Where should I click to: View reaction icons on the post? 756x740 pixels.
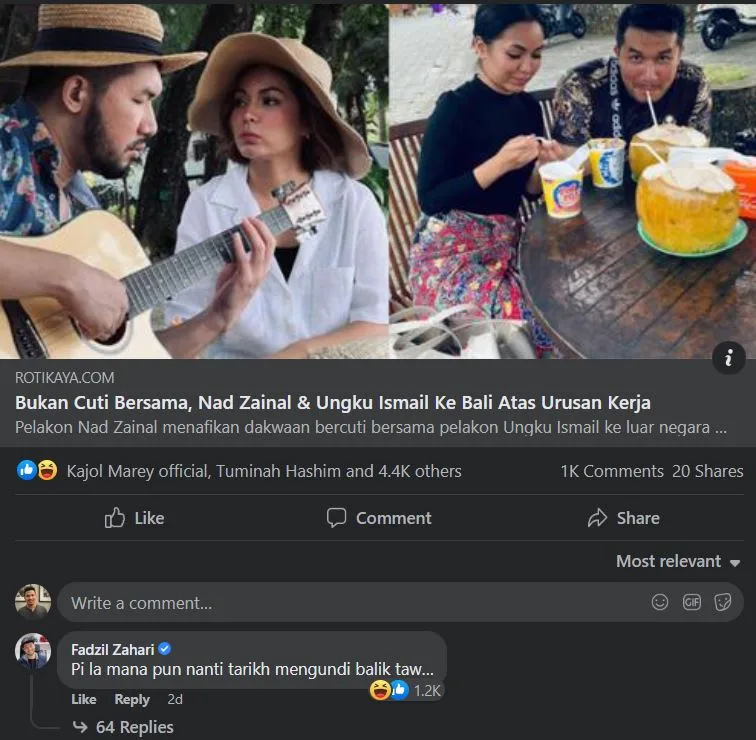37,471
